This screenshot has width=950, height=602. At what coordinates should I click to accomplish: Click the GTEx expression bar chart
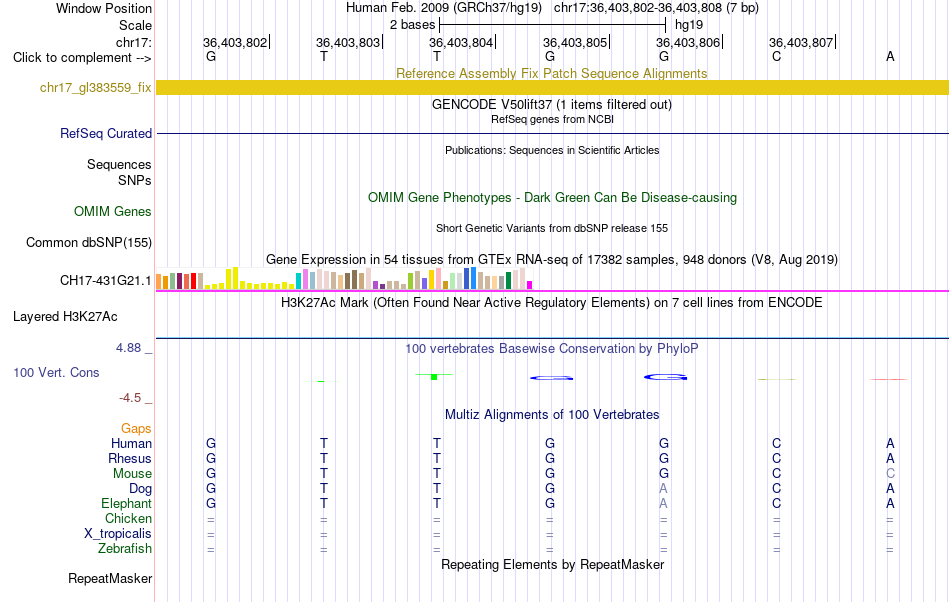coord(344,279)
